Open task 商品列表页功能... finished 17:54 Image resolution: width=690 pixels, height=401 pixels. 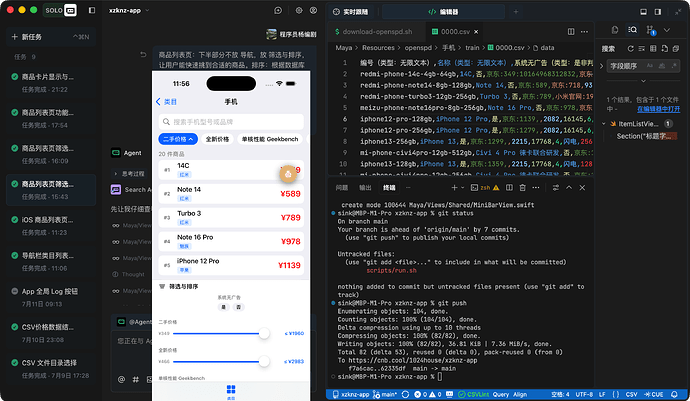pyautogui.click(x=51, y=118)
